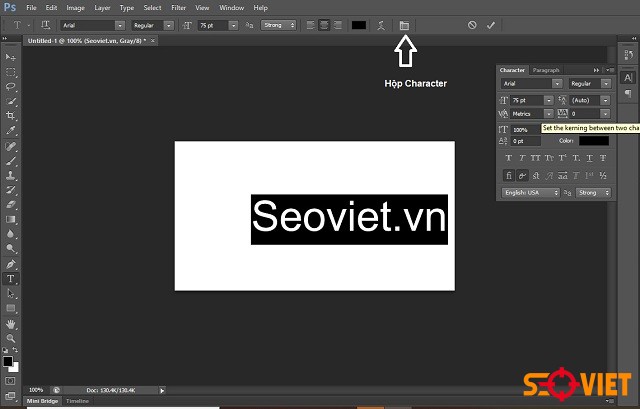
Task: Select the Zoom tool
Action: point(11,338)
